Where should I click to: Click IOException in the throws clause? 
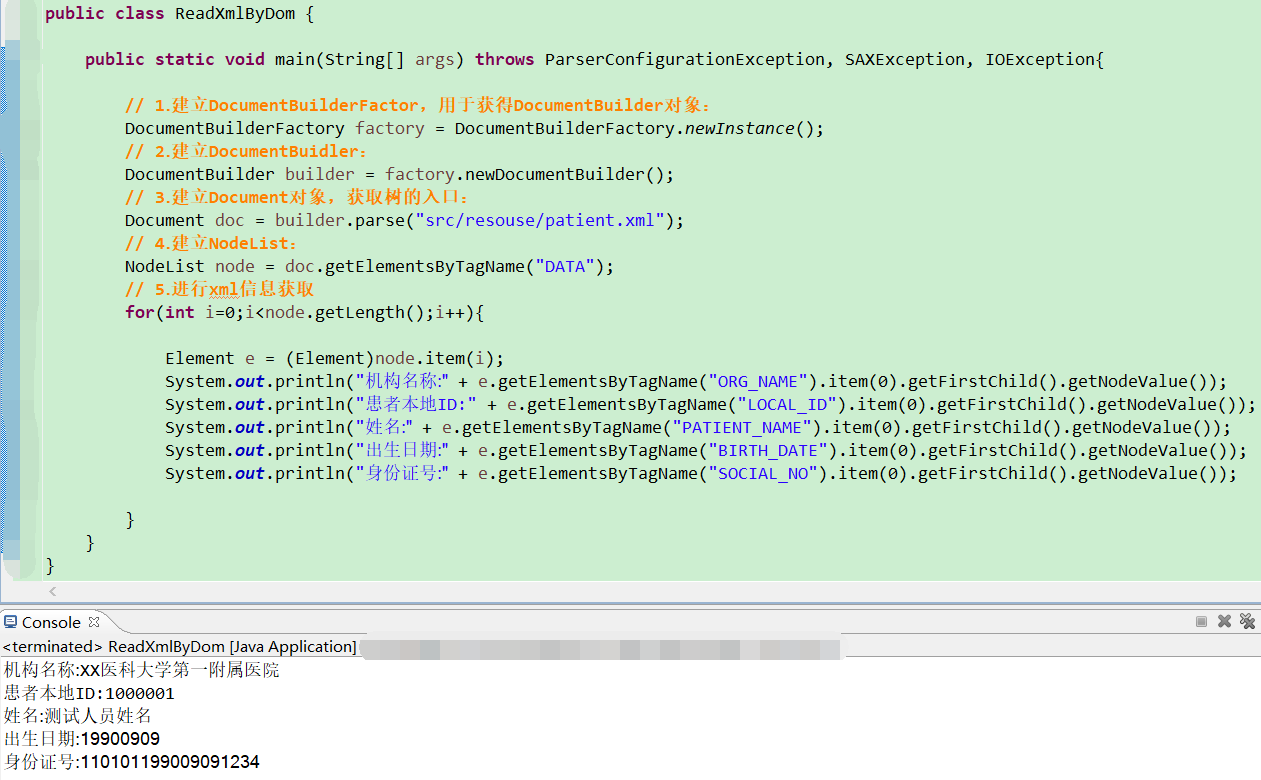tap(1040, 59)
